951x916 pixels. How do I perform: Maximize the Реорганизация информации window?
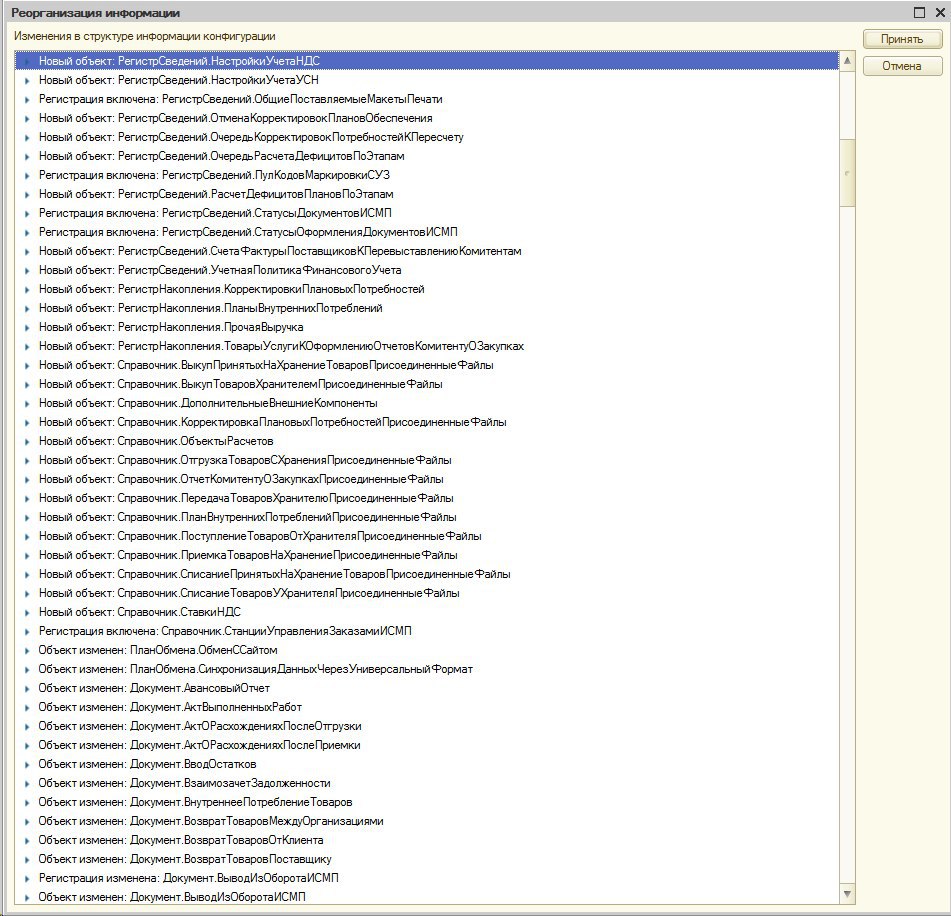[919, 12]
